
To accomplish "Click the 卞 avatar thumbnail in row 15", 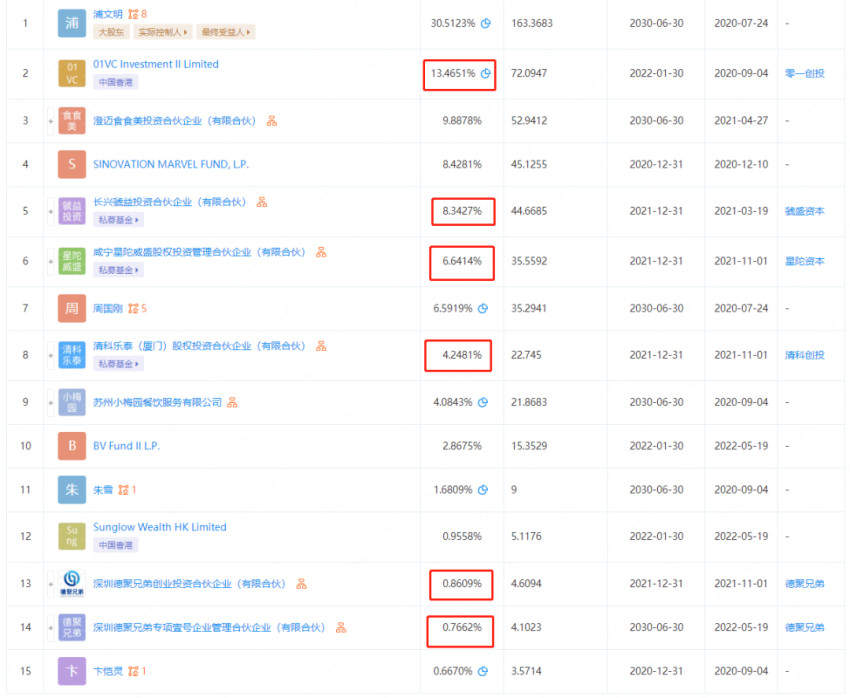I will pos(72,671).
